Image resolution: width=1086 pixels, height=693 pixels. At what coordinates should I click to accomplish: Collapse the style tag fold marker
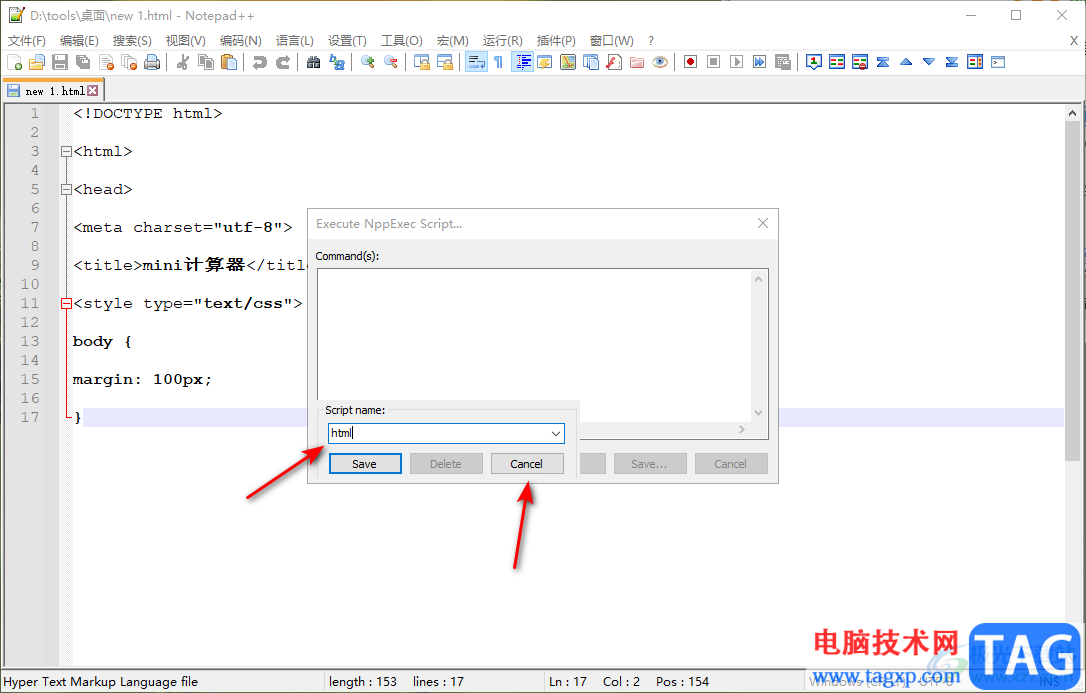coord(66,303)
